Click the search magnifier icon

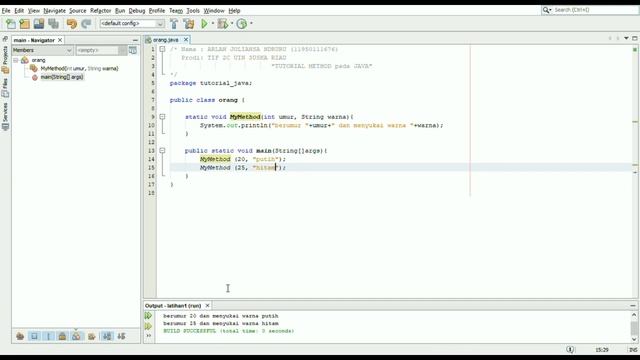point(547,10)
